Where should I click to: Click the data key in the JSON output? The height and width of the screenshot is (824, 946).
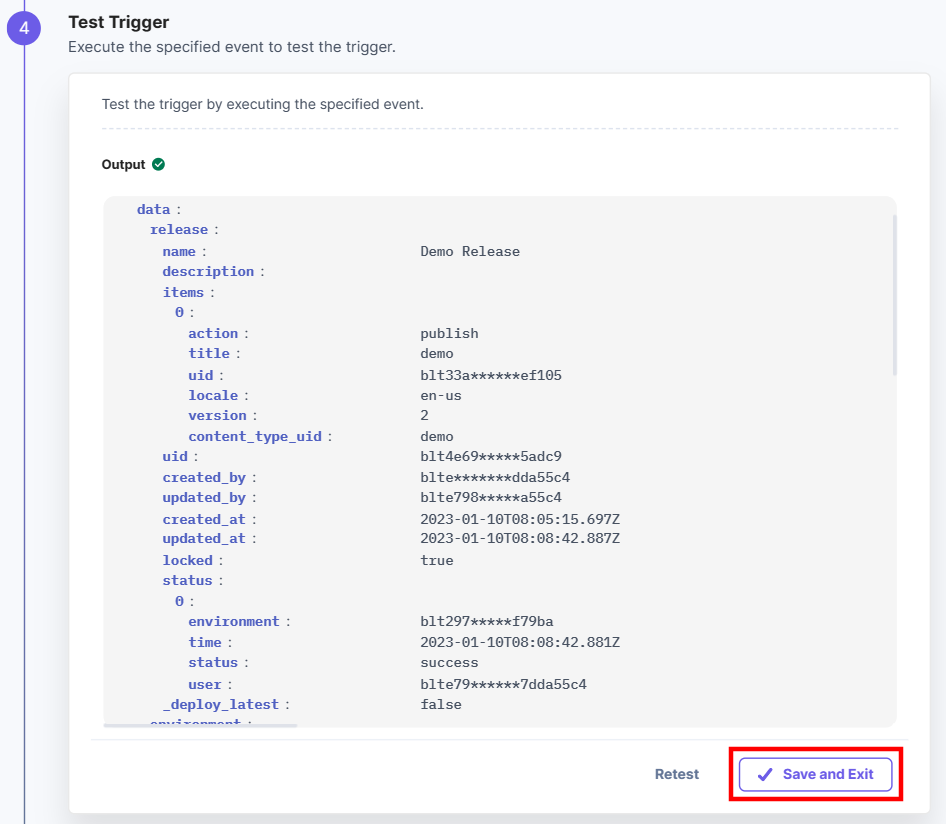pos(153,209)
